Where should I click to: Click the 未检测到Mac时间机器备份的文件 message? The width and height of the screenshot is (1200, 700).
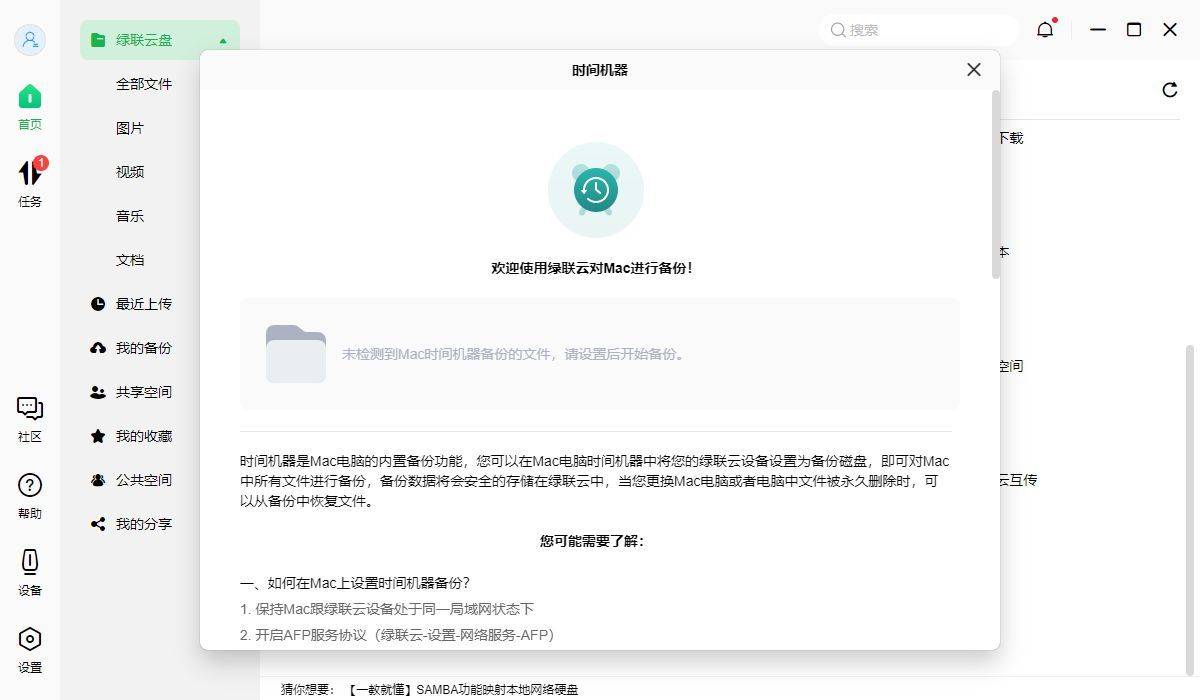(x=514, y=354)
